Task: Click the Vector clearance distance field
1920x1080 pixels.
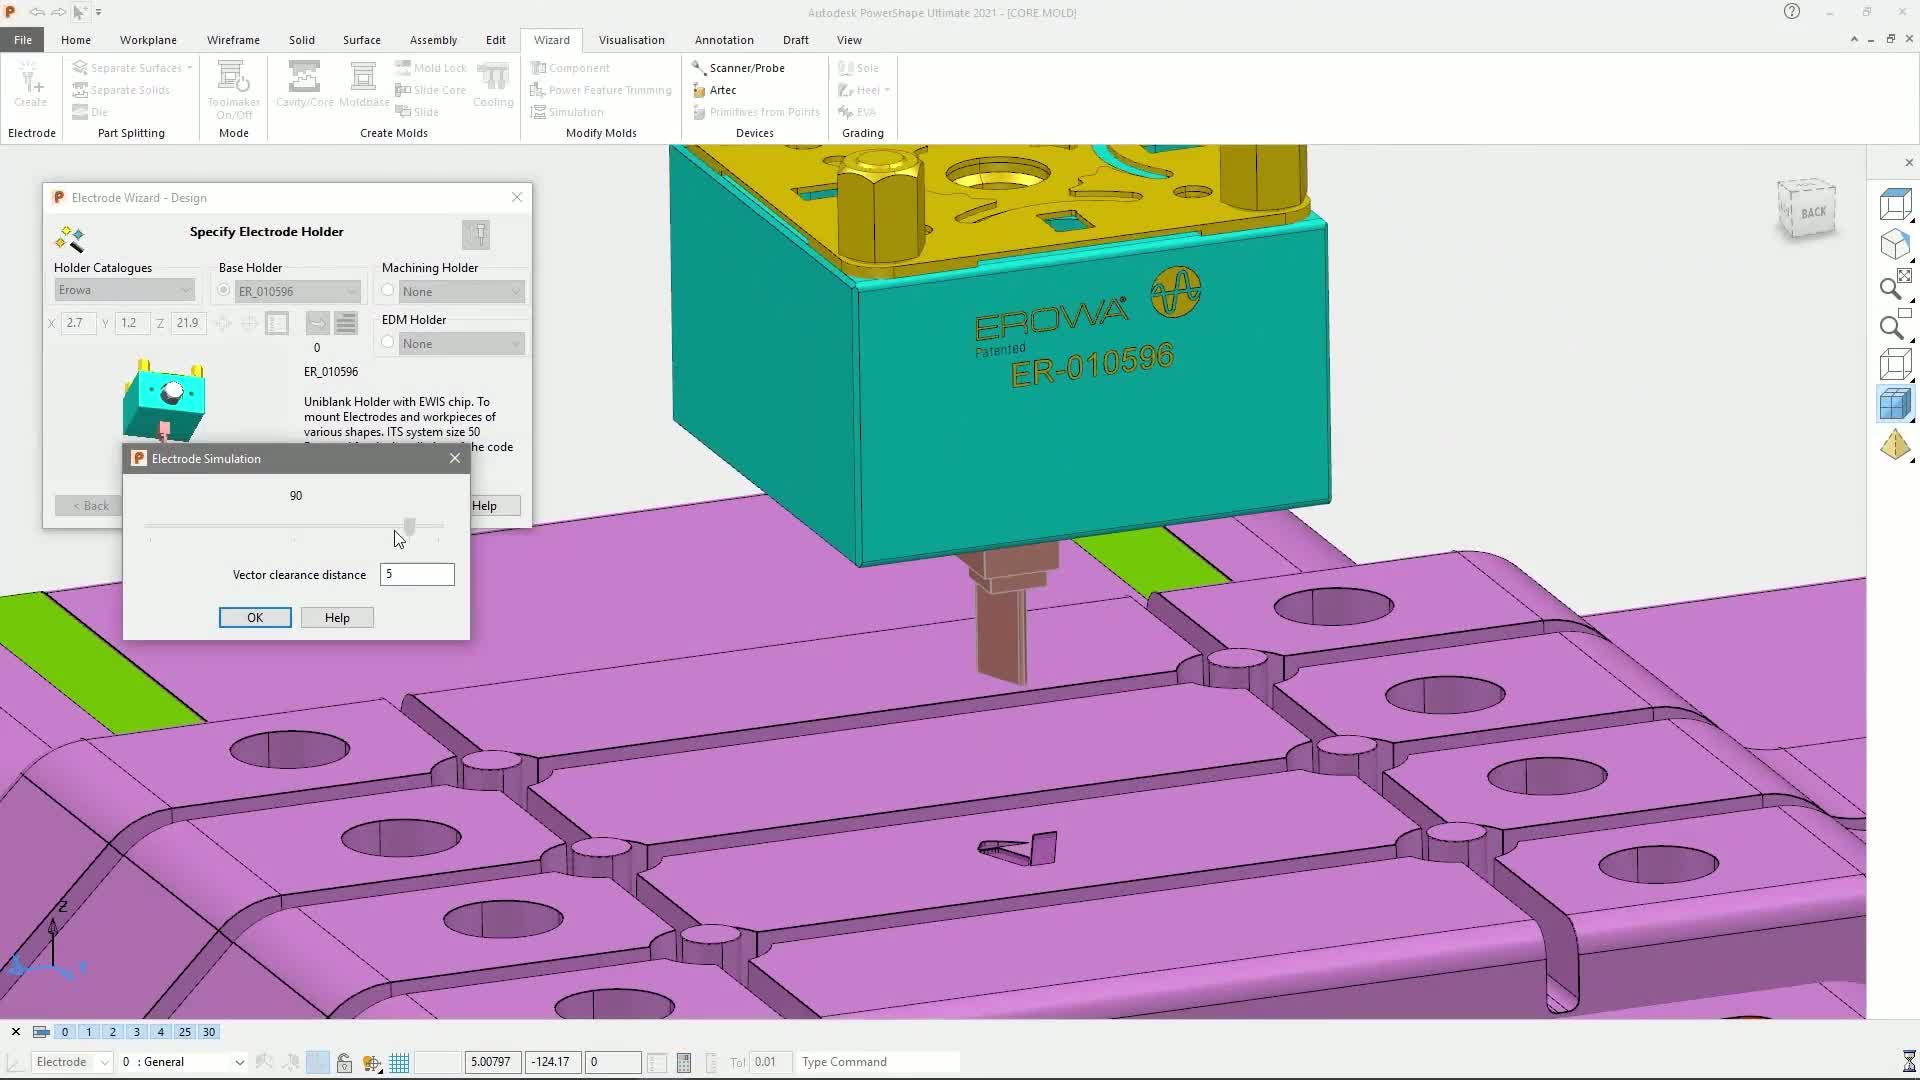Action: click(417, 574)
